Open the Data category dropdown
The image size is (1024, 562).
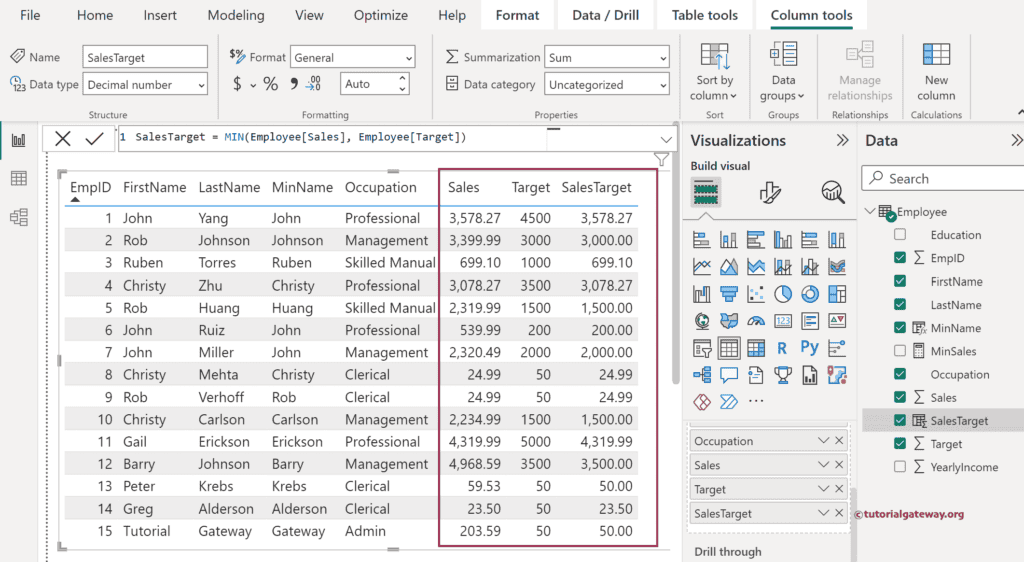(607, 84)
